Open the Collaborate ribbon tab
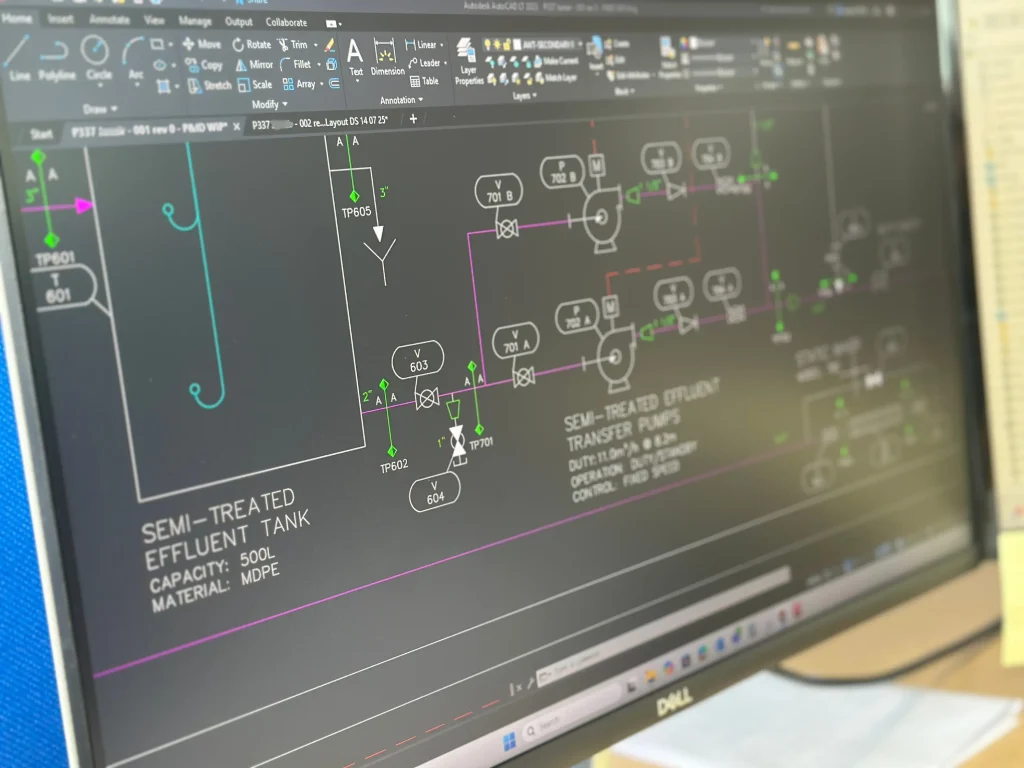 click(x=286, y=22)
